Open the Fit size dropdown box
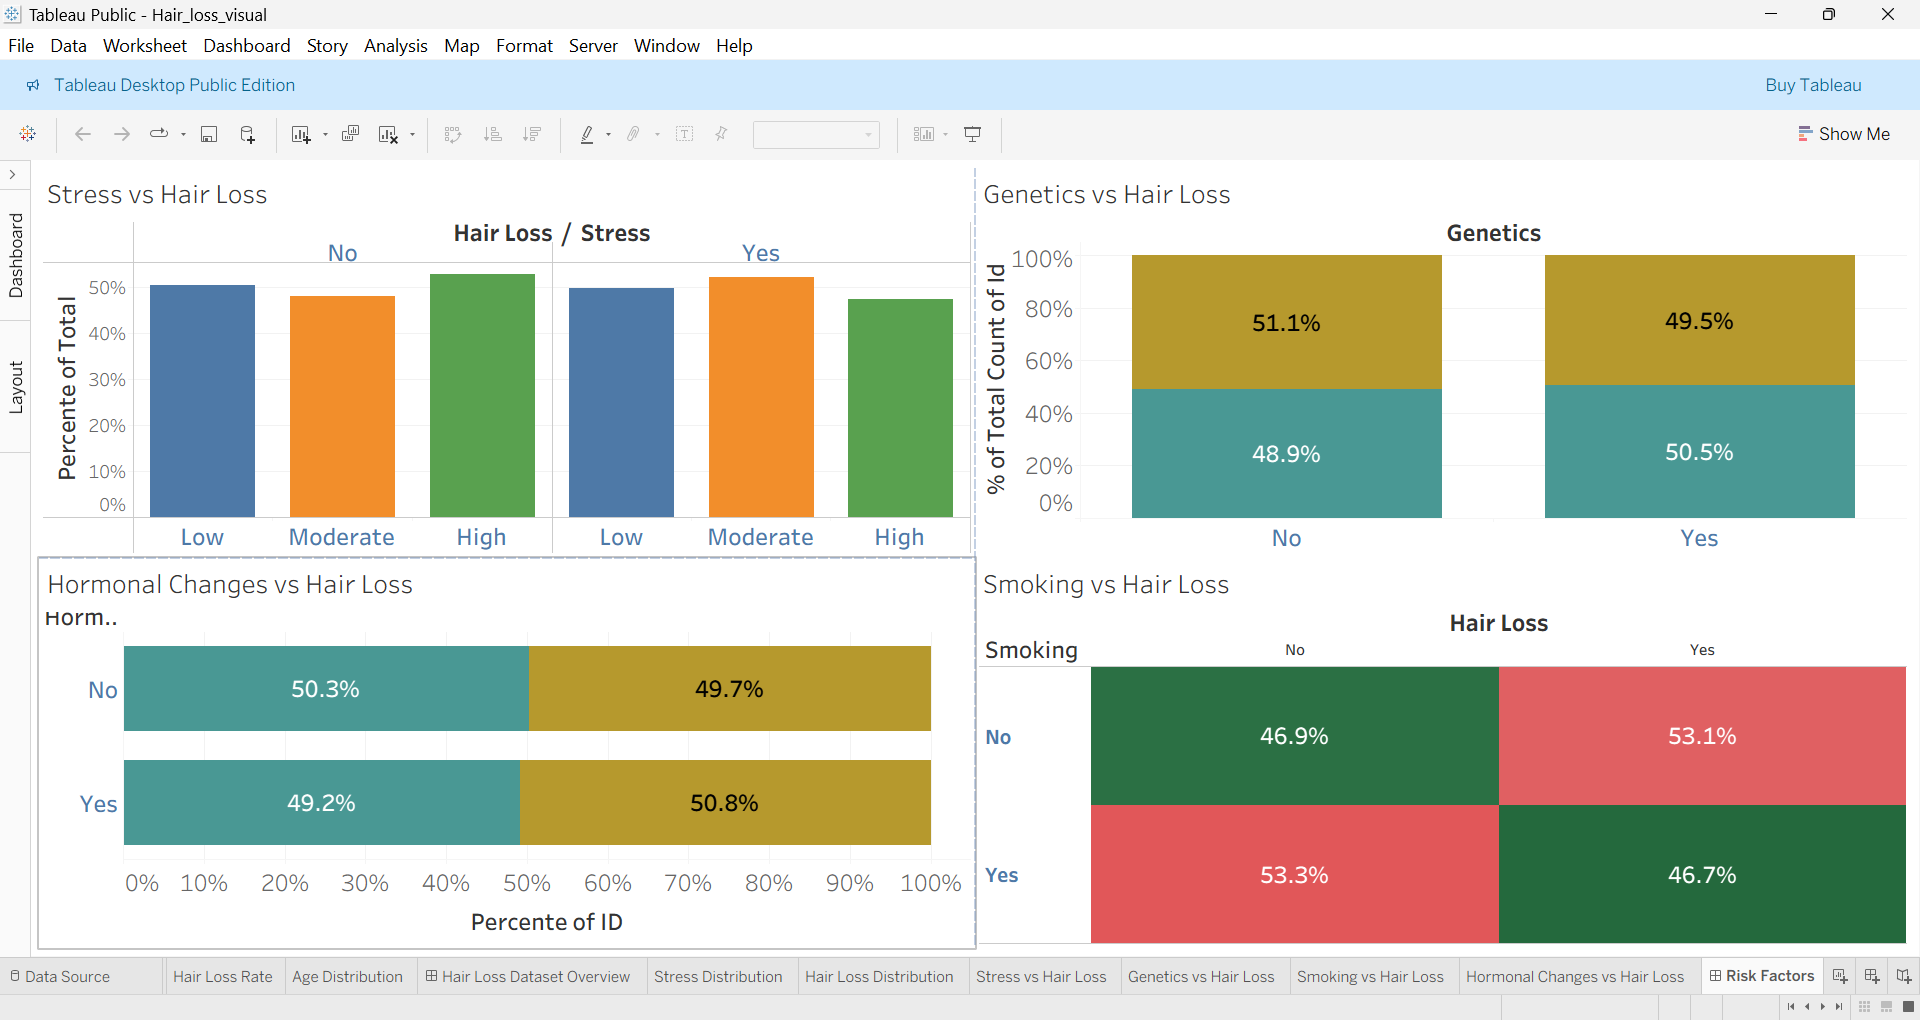The image size is (1920, 1020). click(816, 134)
